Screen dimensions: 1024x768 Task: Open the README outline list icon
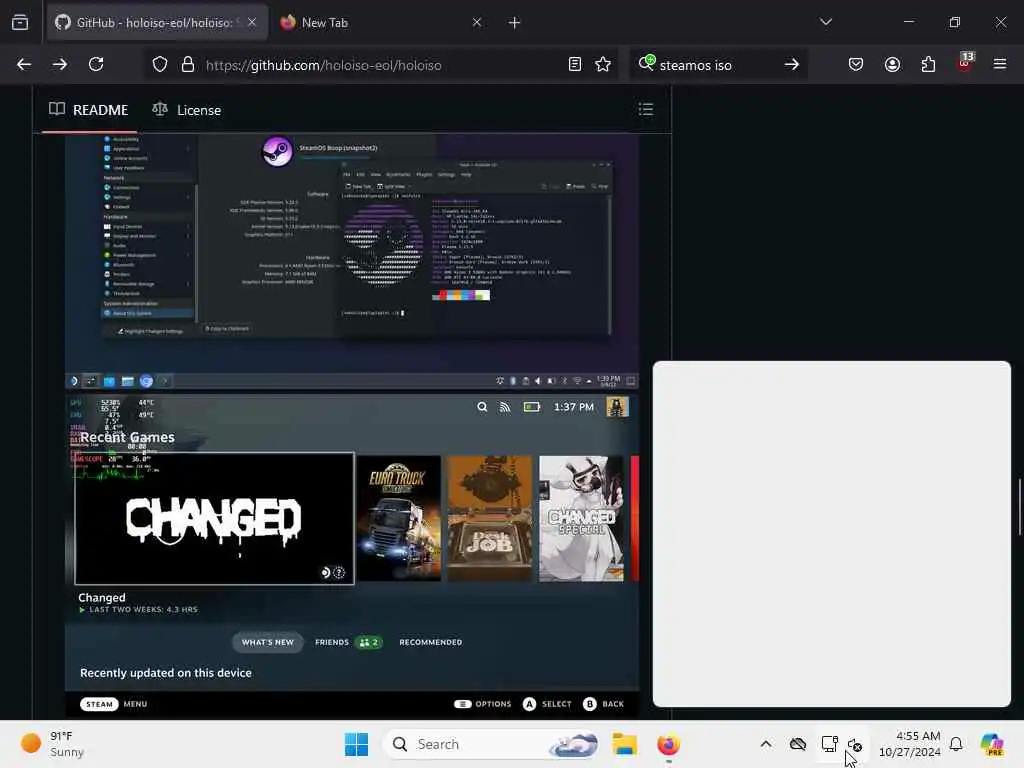point(646,109)
